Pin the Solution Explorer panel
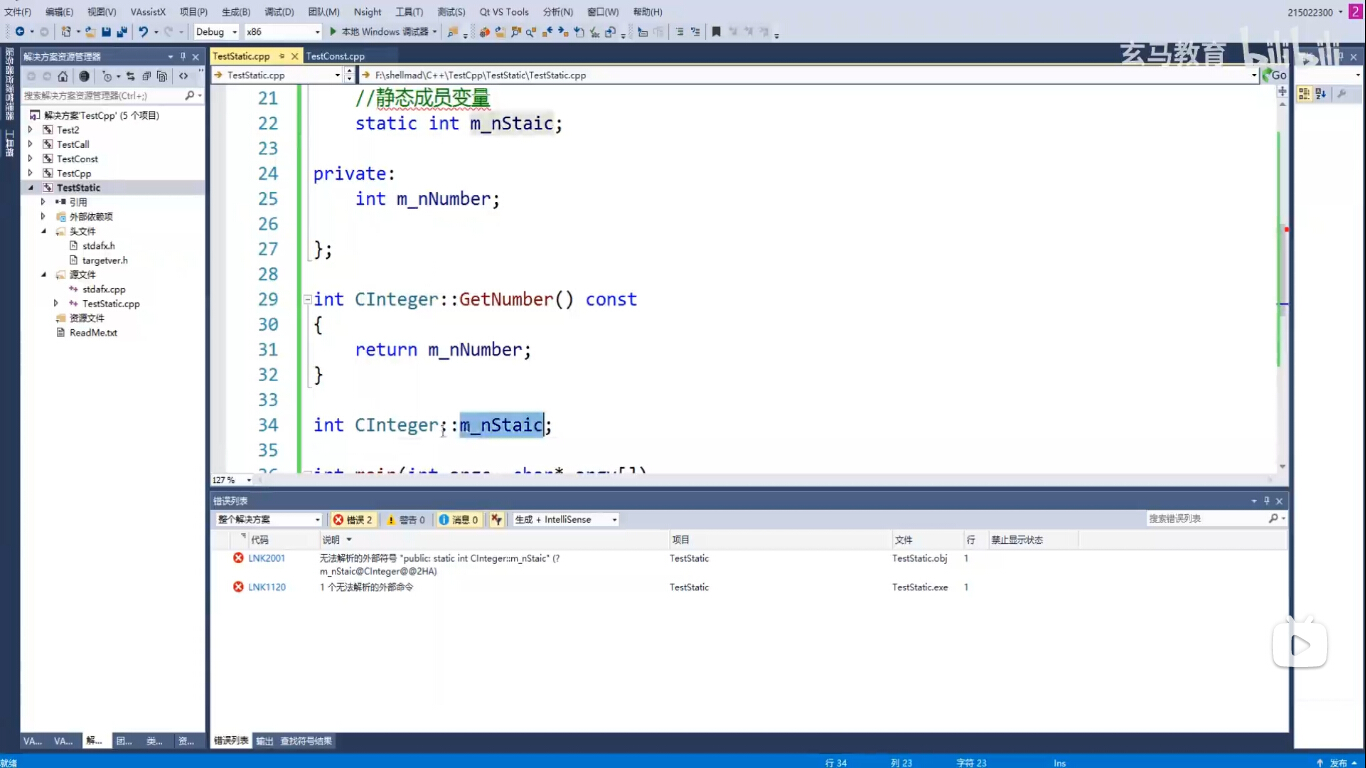Screen dimensions: 1366x768 click(183, 56)
